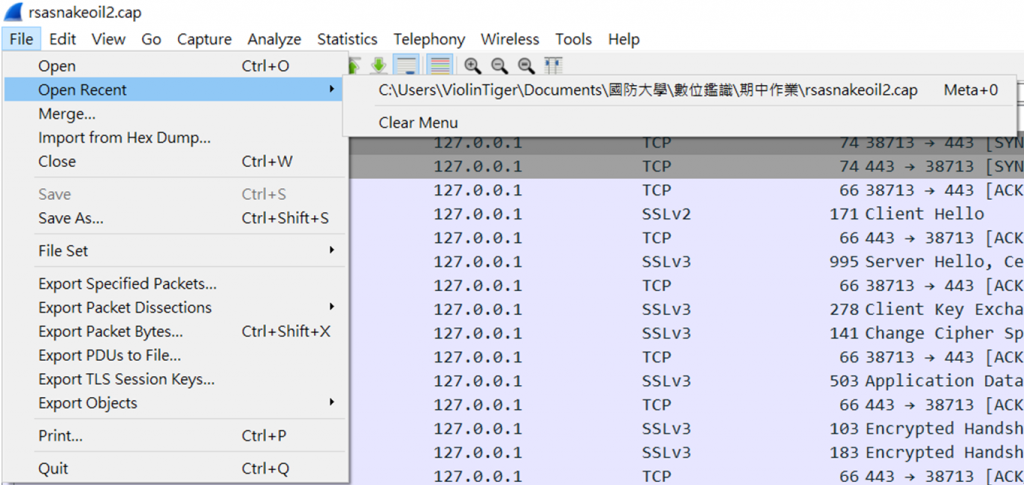Open the View menu
1024x485 pixels.
108,39
